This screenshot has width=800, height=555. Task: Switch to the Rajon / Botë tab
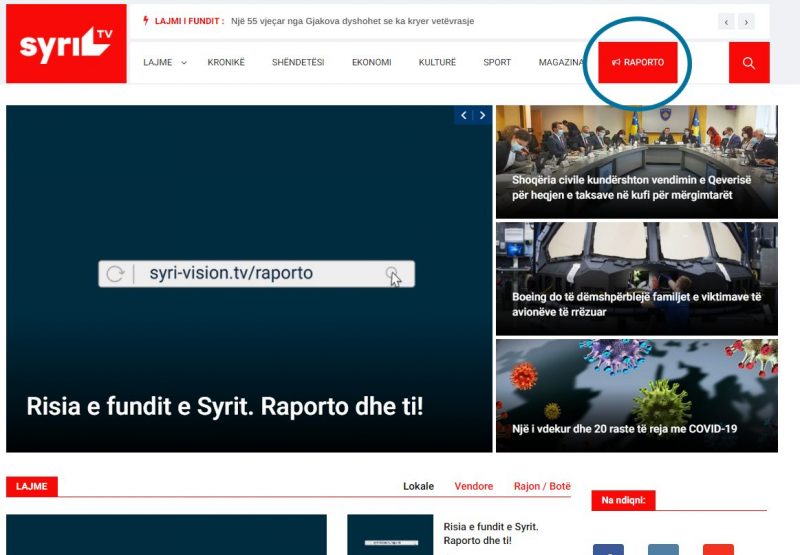click(542, 486)
